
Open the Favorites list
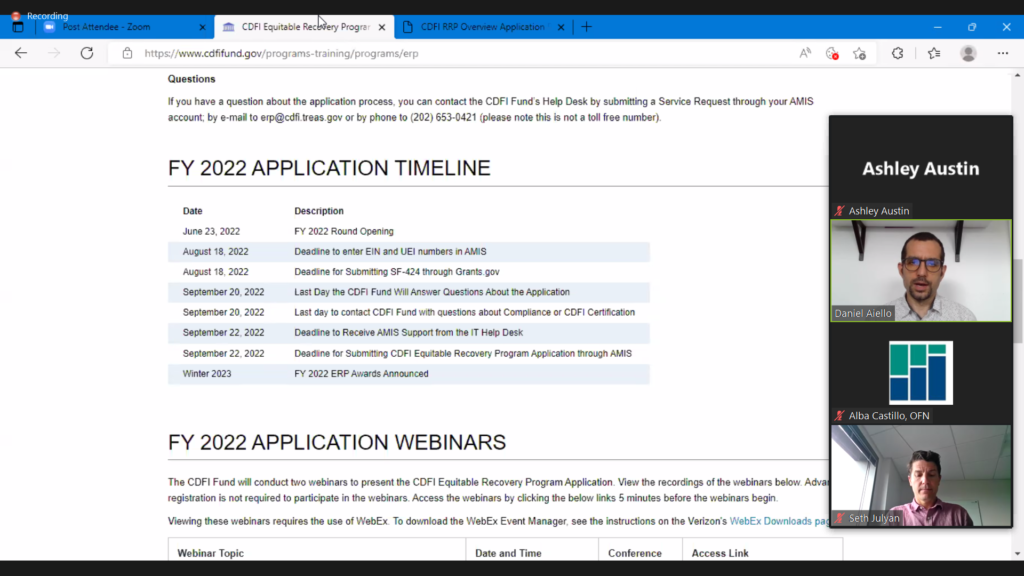[x=934, y=54]
